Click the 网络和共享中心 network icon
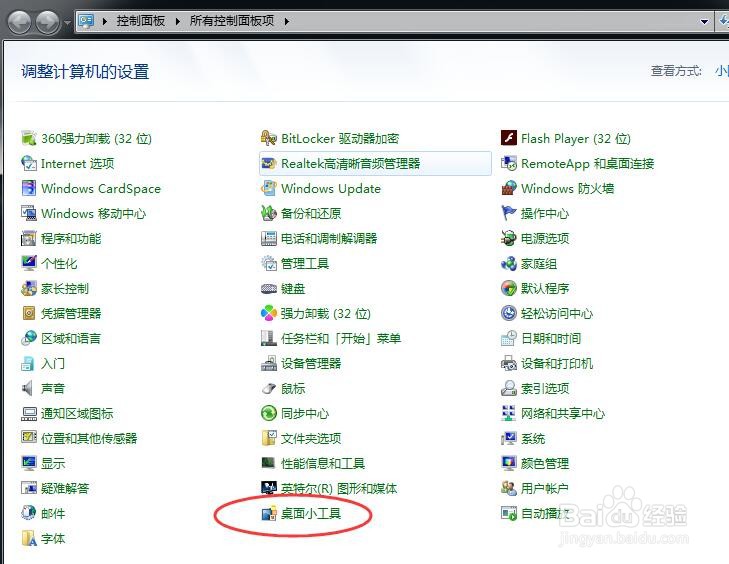This screenshot has height=564, width=729. point(509,413)
